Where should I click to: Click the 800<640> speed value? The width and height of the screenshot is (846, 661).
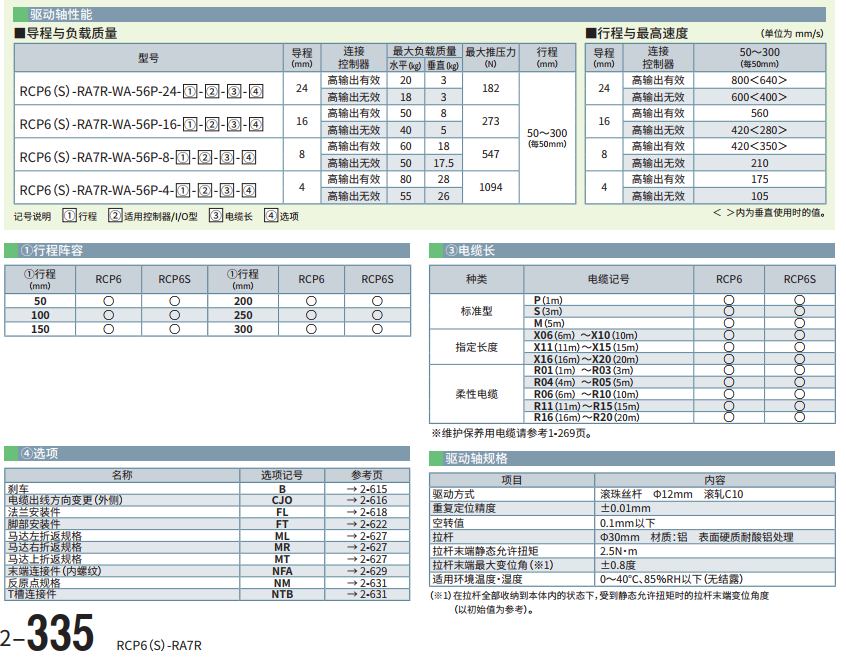point(759,80)
